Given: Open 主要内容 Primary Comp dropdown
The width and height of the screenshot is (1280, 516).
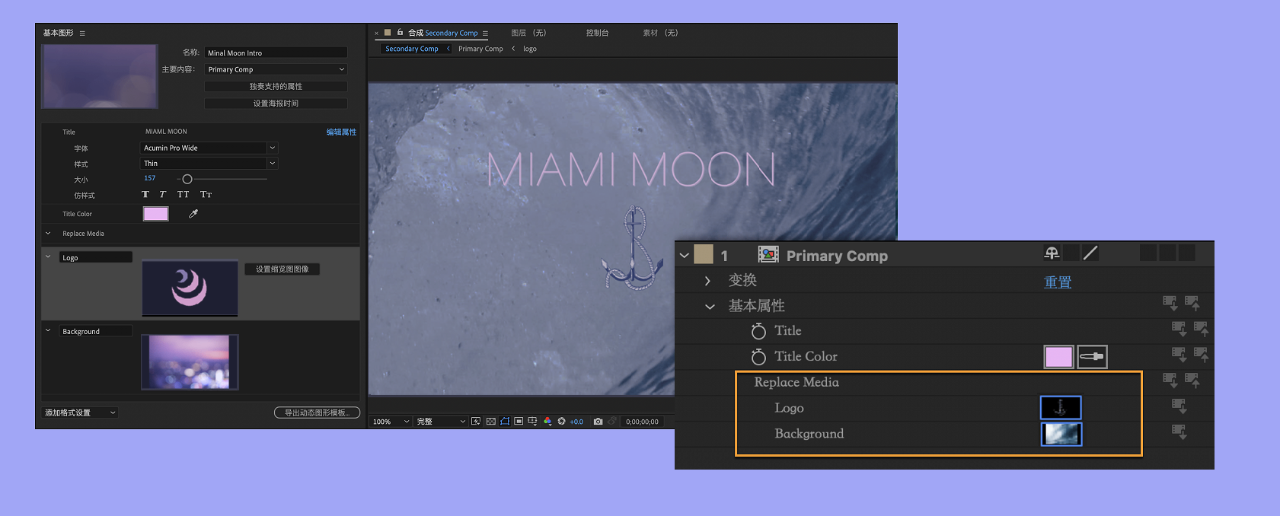Looking at the screenshot, I should pos(275,70).
